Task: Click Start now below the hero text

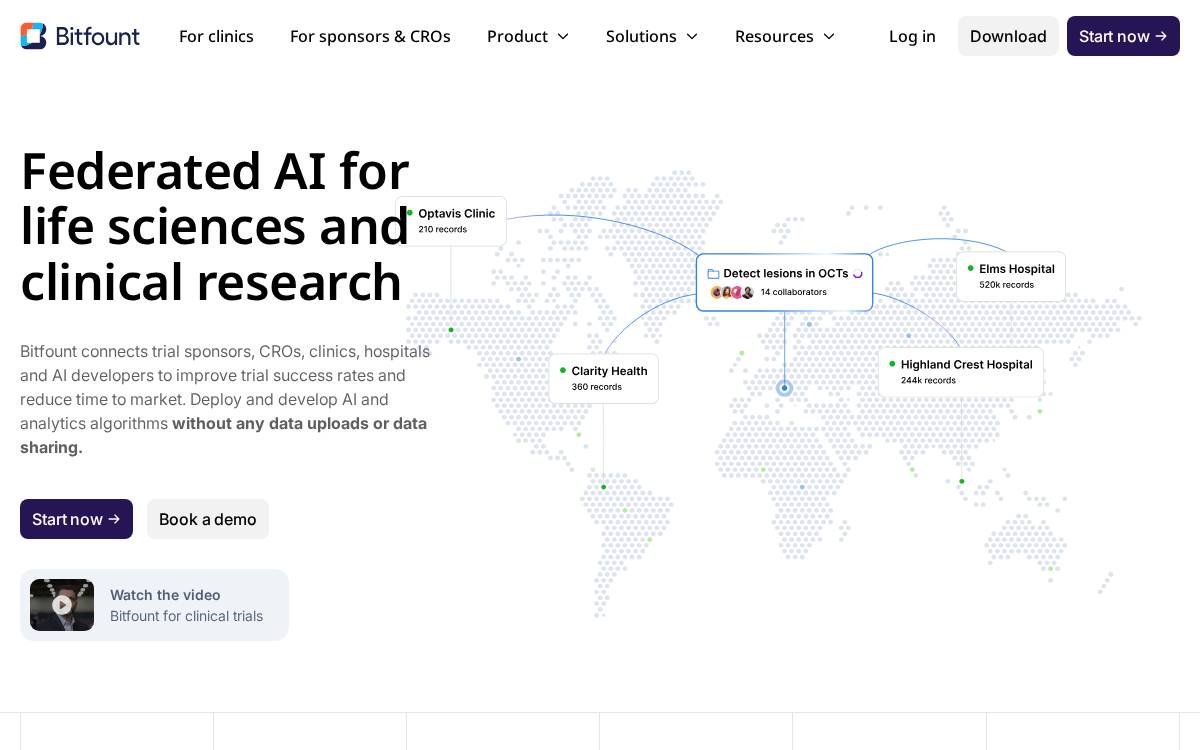Action: click(x=76, y=519)
